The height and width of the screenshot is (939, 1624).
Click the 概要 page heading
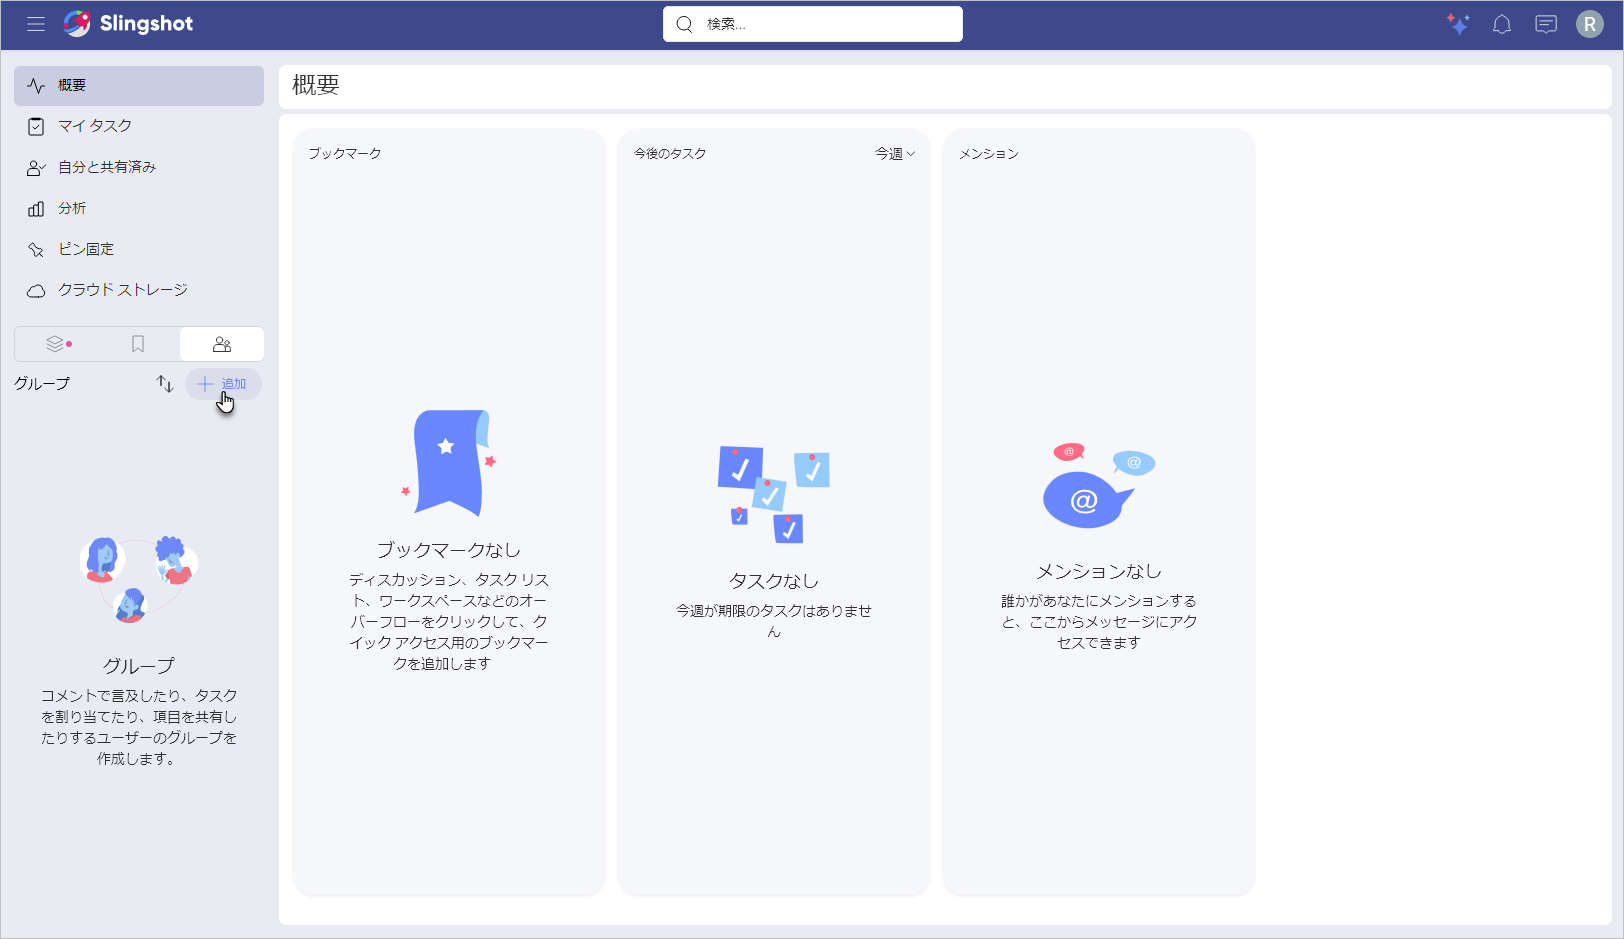[316, 86]
